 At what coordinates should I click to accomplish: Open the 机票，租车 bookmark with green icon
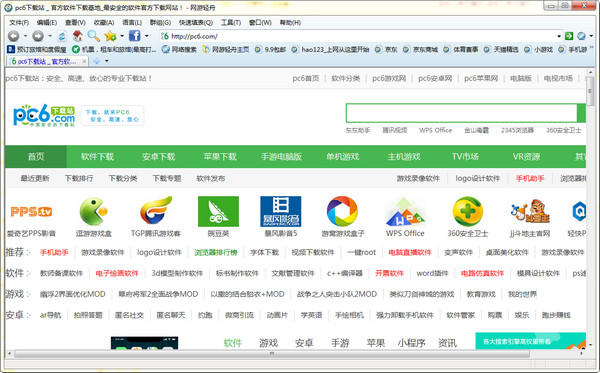tap(114, 49)
